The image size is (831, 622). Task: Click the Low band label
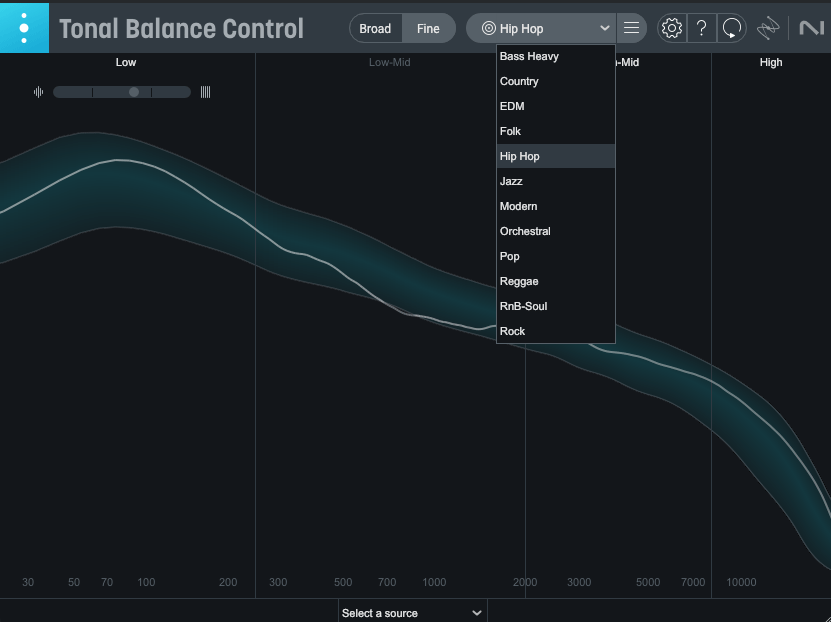click(x=126, y=63)
